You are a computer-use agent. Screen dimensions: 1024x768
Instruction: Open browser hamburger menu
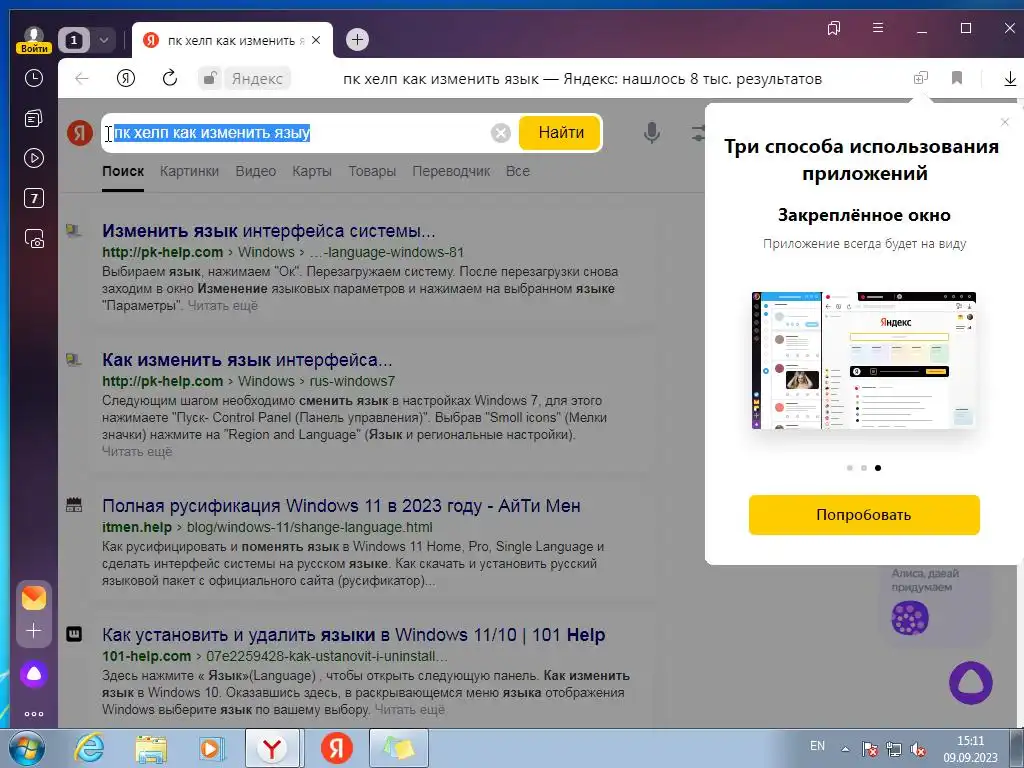(x=878, y=27)
